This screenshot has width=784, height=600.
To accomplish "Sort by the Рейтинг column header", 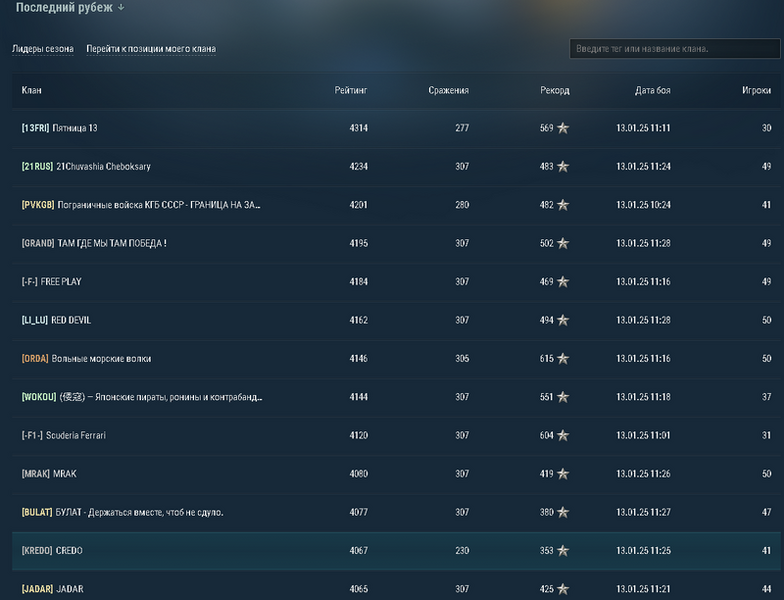I will [351, 91].
